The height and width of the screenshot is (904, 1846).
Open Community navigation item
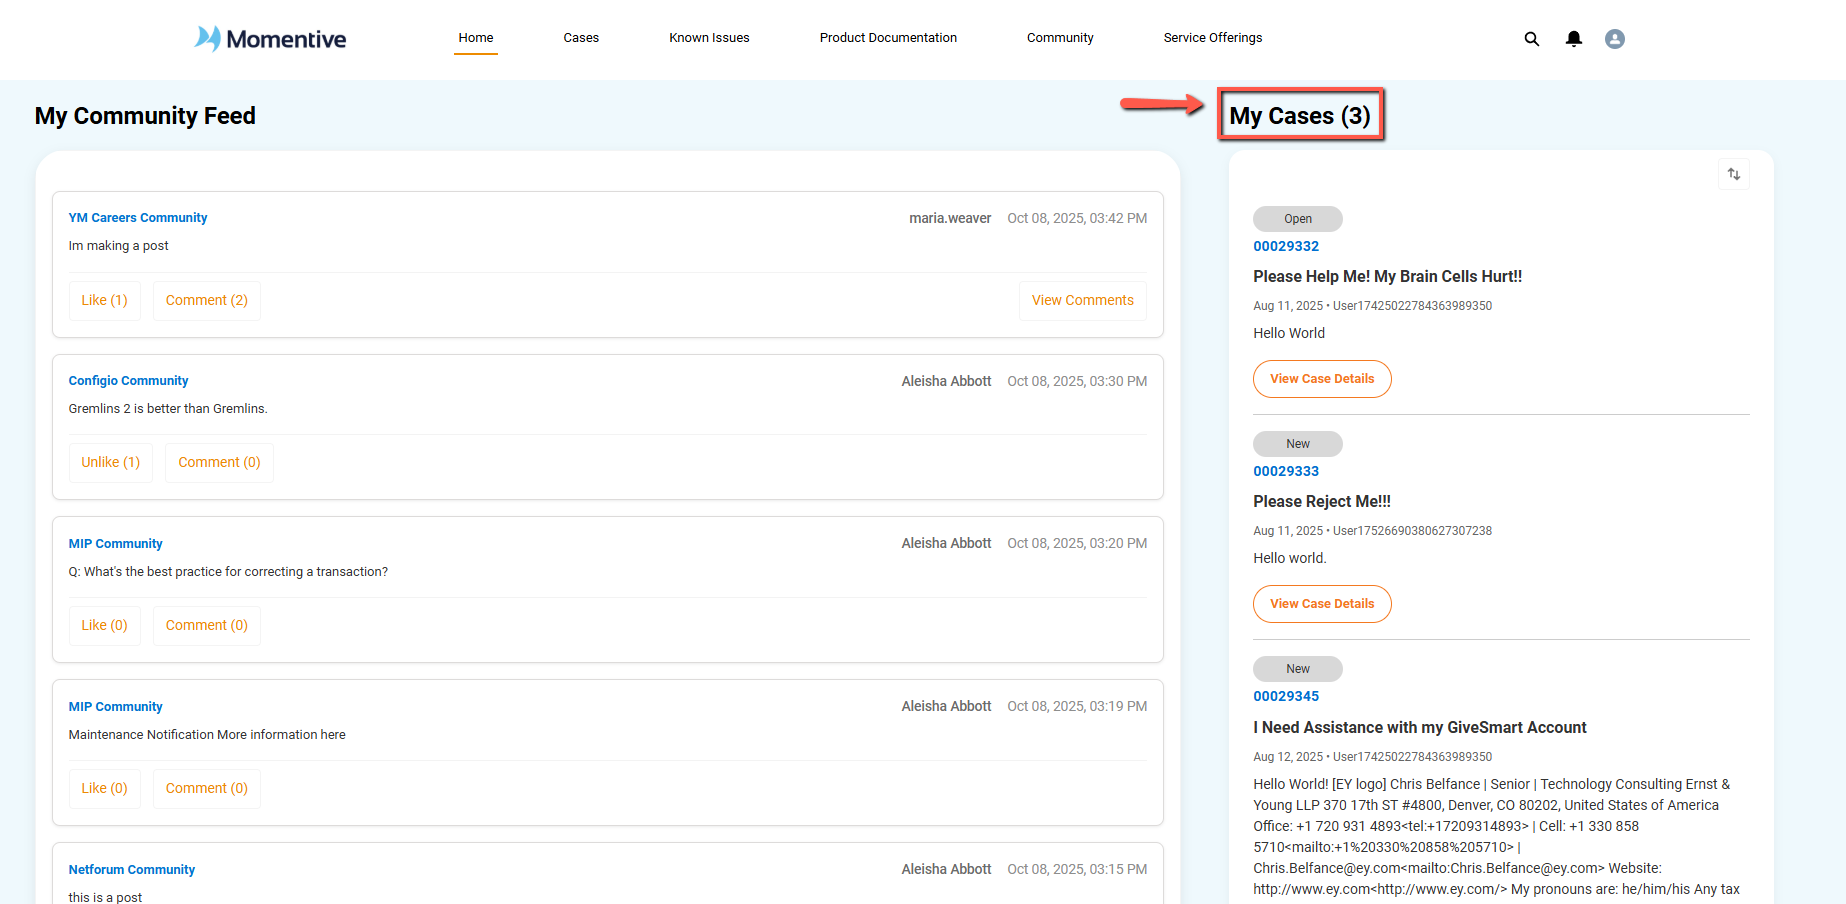coord(1060,38)
